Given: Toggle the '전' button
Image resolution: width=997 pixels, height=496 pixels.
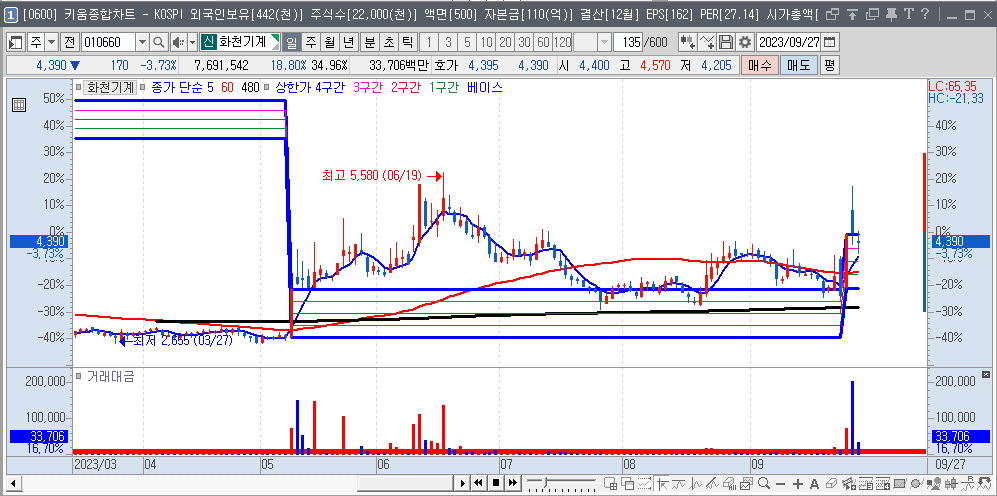Looking at the screenshot, I should [70, 43].
